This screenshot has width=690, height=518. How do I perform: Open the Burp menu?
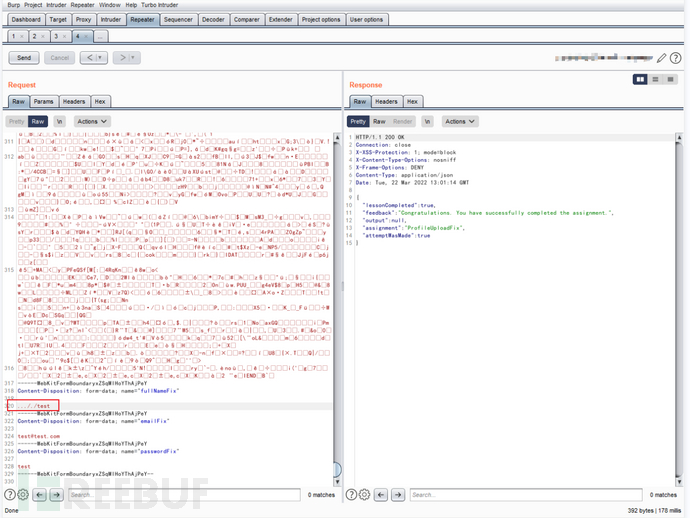[14, 5]
